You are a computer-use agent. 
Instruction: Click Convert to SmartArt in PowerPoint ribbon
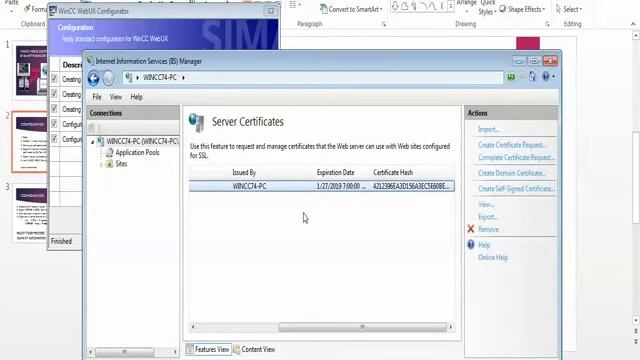[351, 9]
